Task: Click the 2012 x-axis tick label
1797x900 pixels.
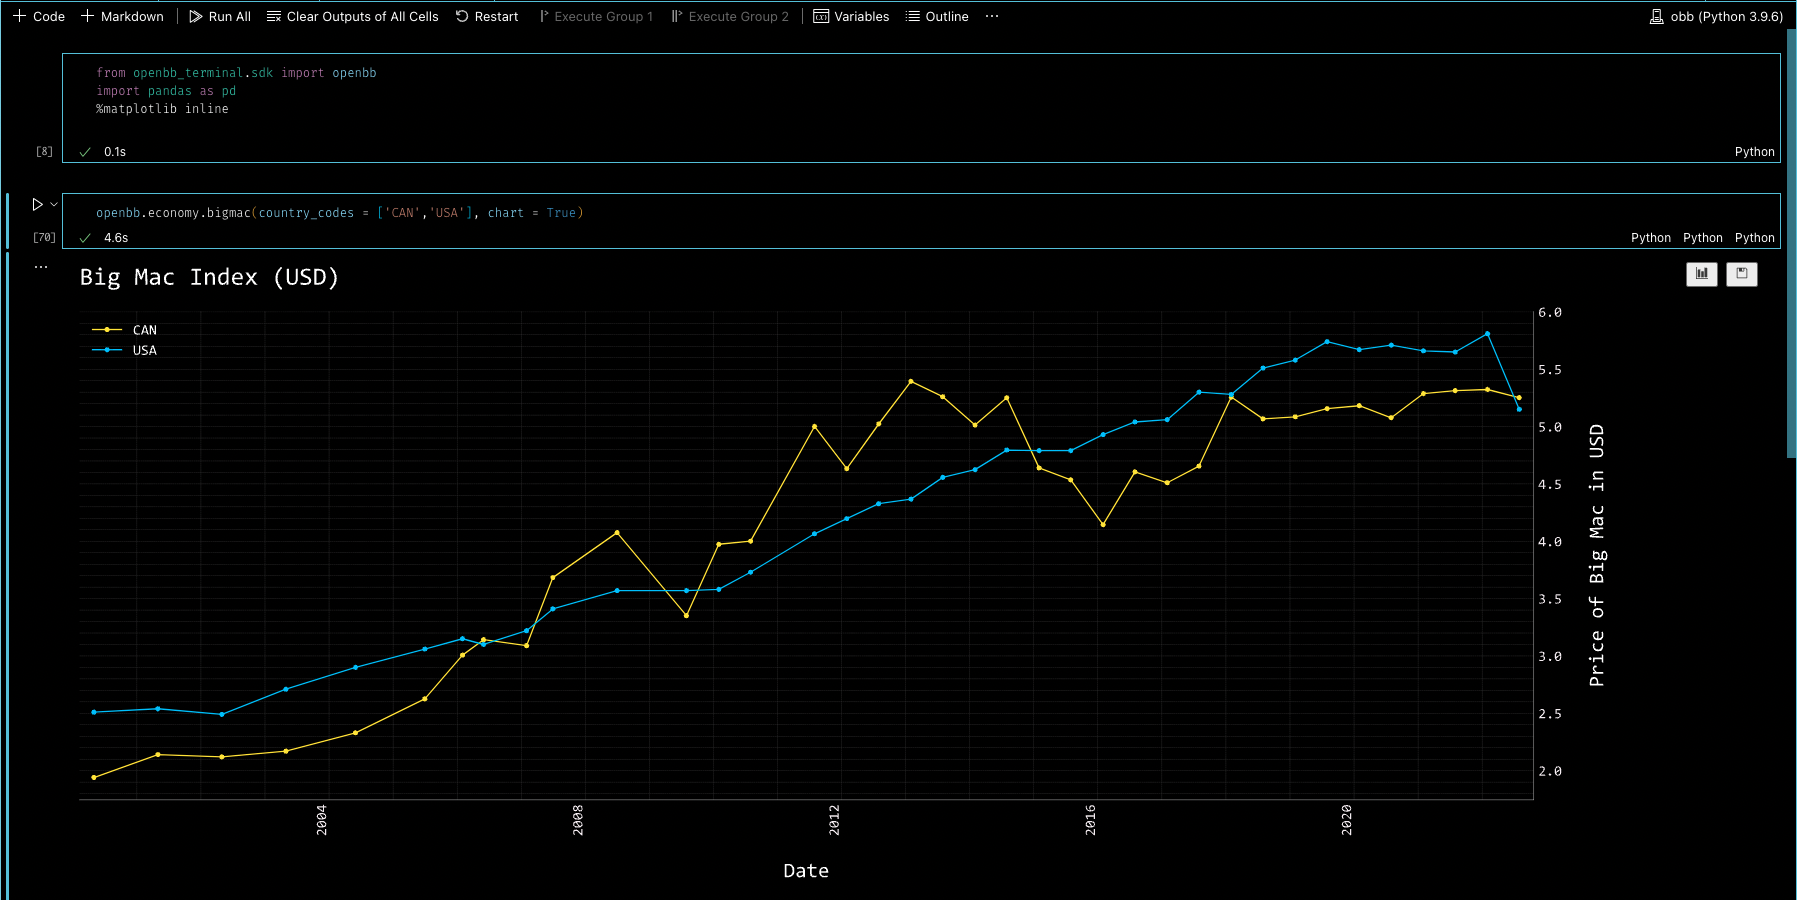Action: (x=834, y=820)
